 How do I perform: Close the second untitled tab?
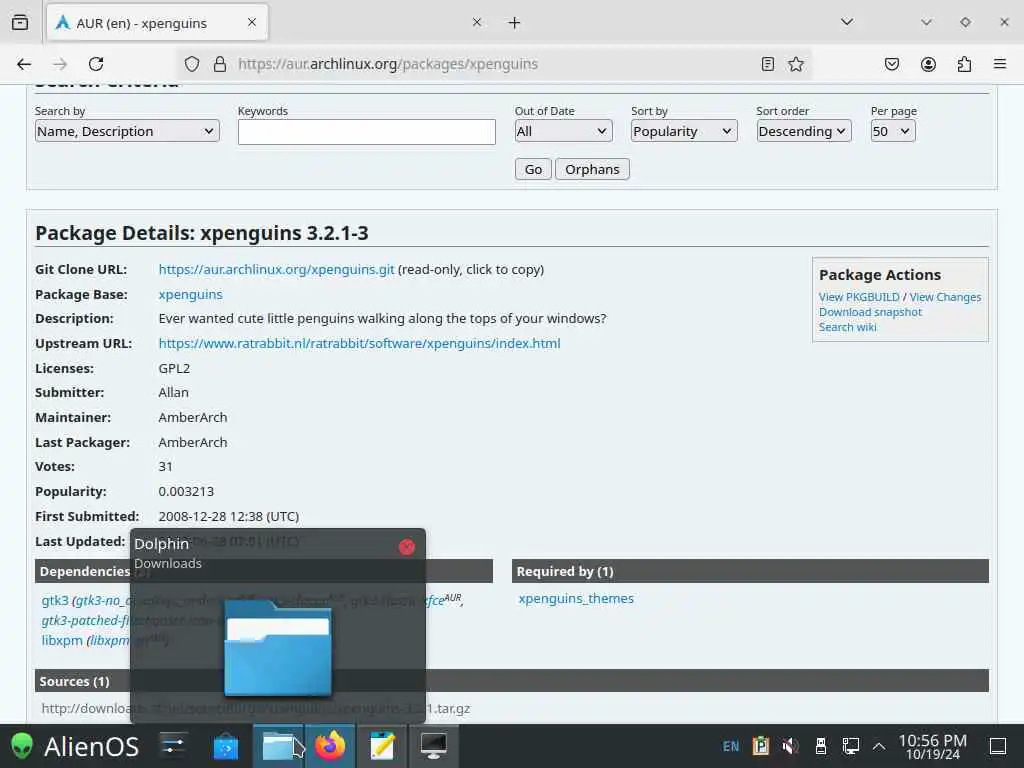coord(477,22)
